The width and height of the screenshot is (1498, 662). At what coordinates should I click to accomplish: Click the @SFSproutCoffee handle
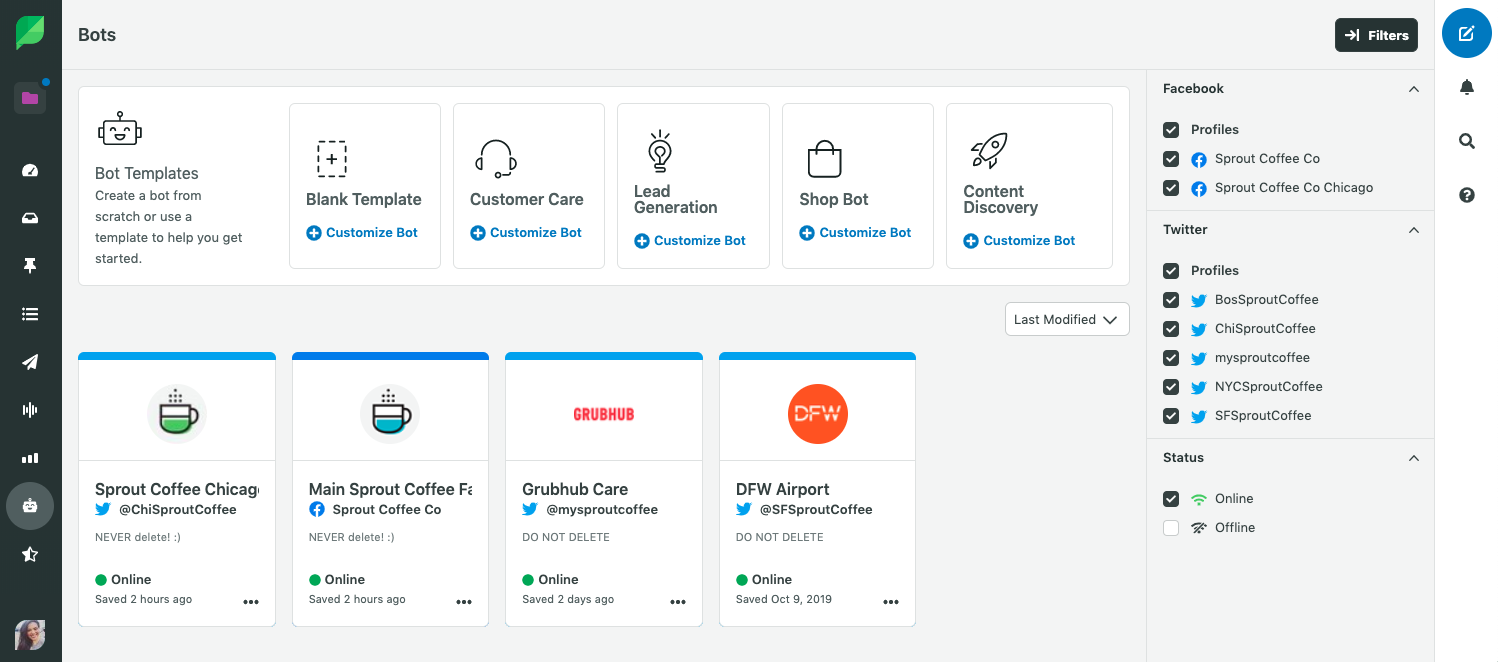pos(816,509)
